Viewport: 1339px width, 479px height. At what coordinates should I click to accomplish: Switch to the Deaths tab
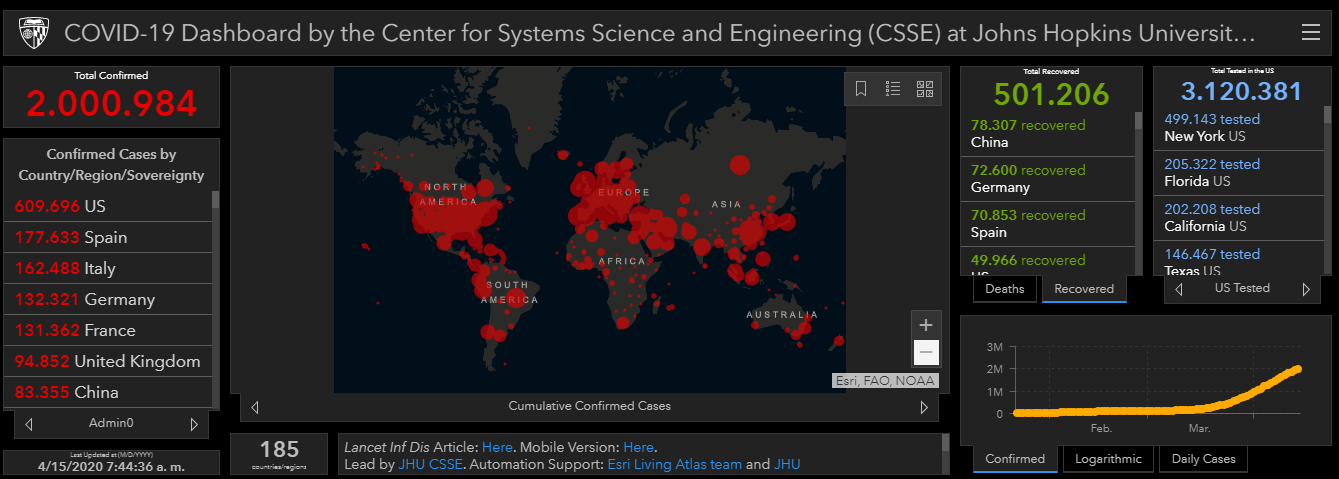(x=1005, y=289)
